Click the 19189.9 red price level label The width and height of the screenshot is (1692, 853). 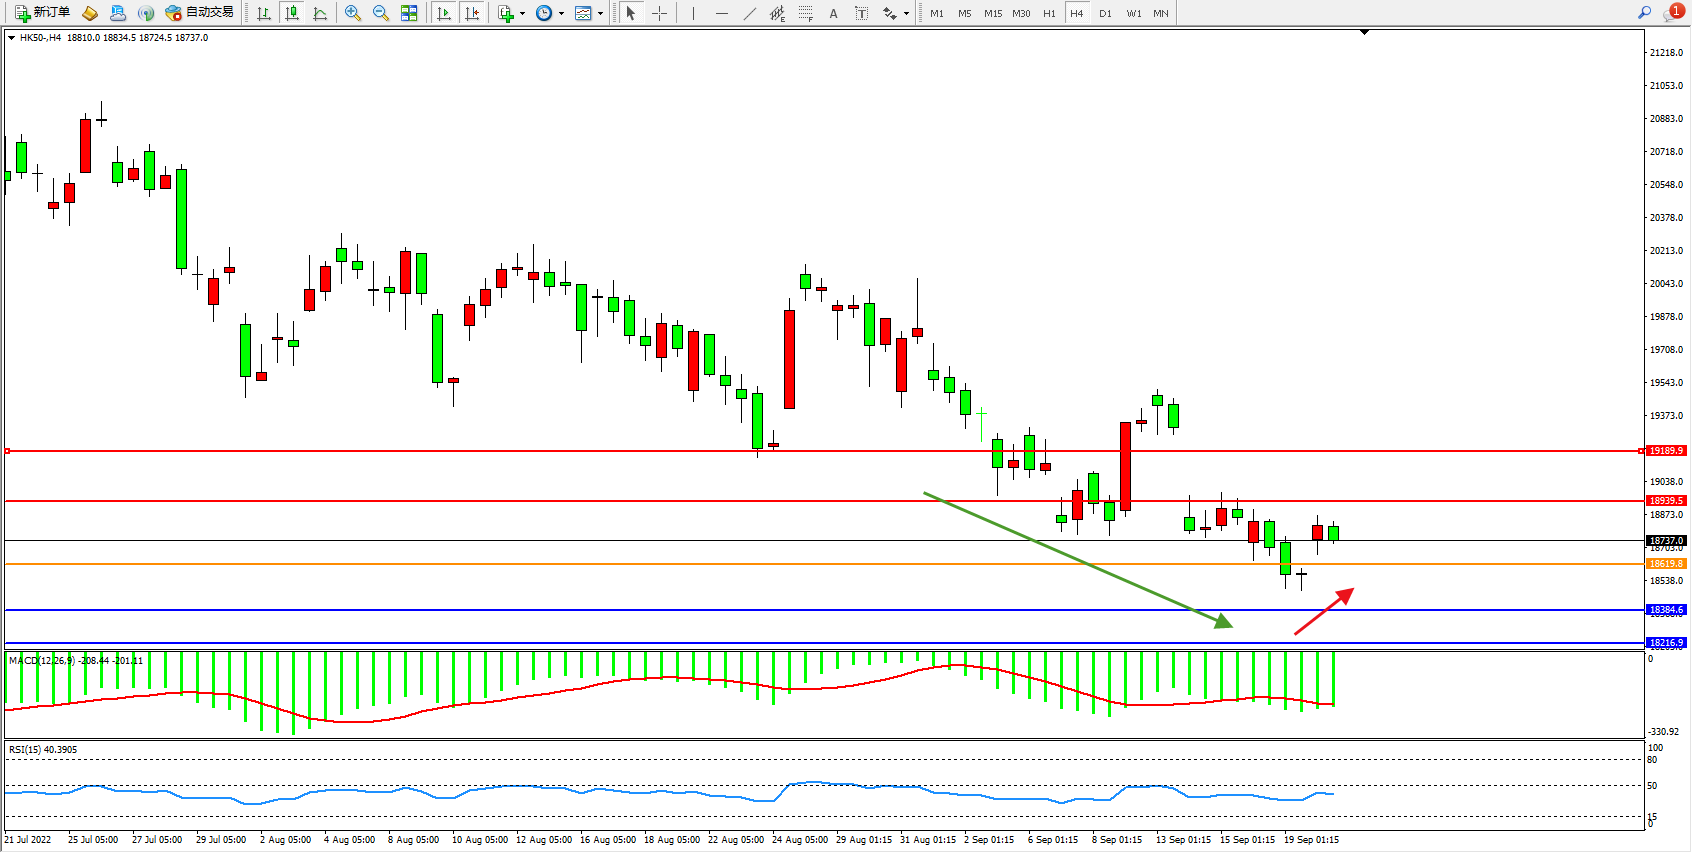click(1666, 451)
